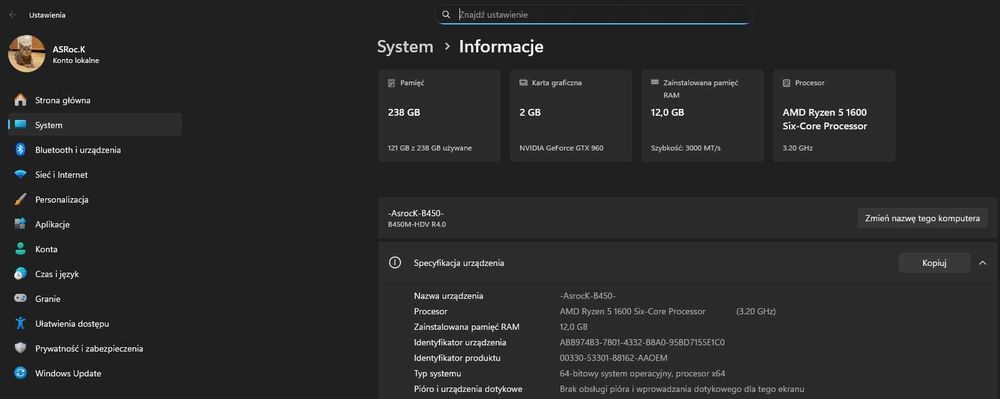Copy device specs with Kopiuj button
The width and height of the screenshot is (1000, 399).
tap(934, 263)
